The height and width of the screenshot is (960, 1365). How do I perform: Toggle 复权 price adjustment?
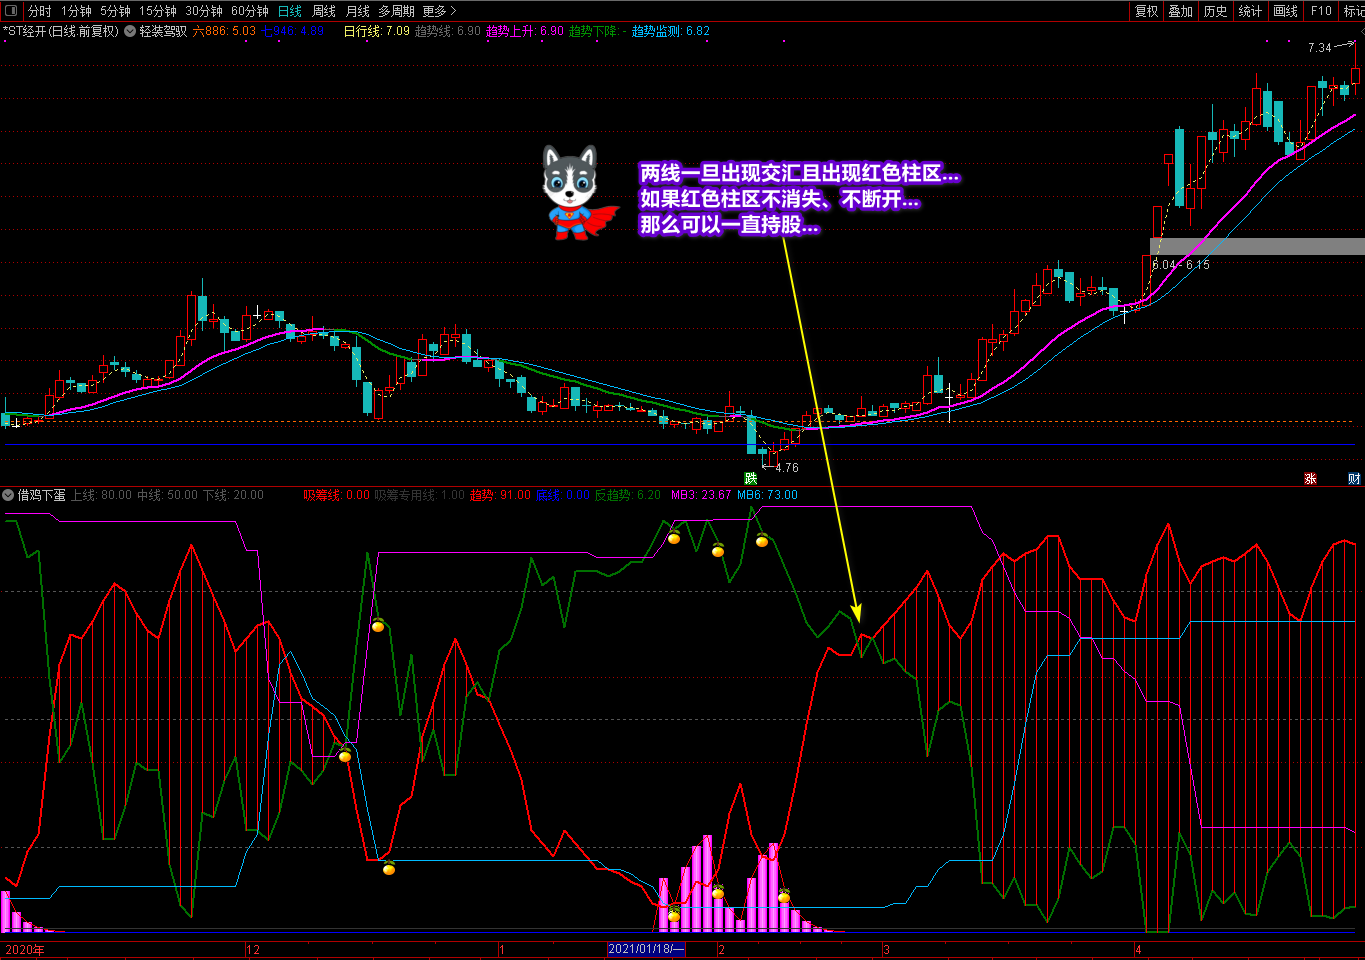[x=1146, y=11]
